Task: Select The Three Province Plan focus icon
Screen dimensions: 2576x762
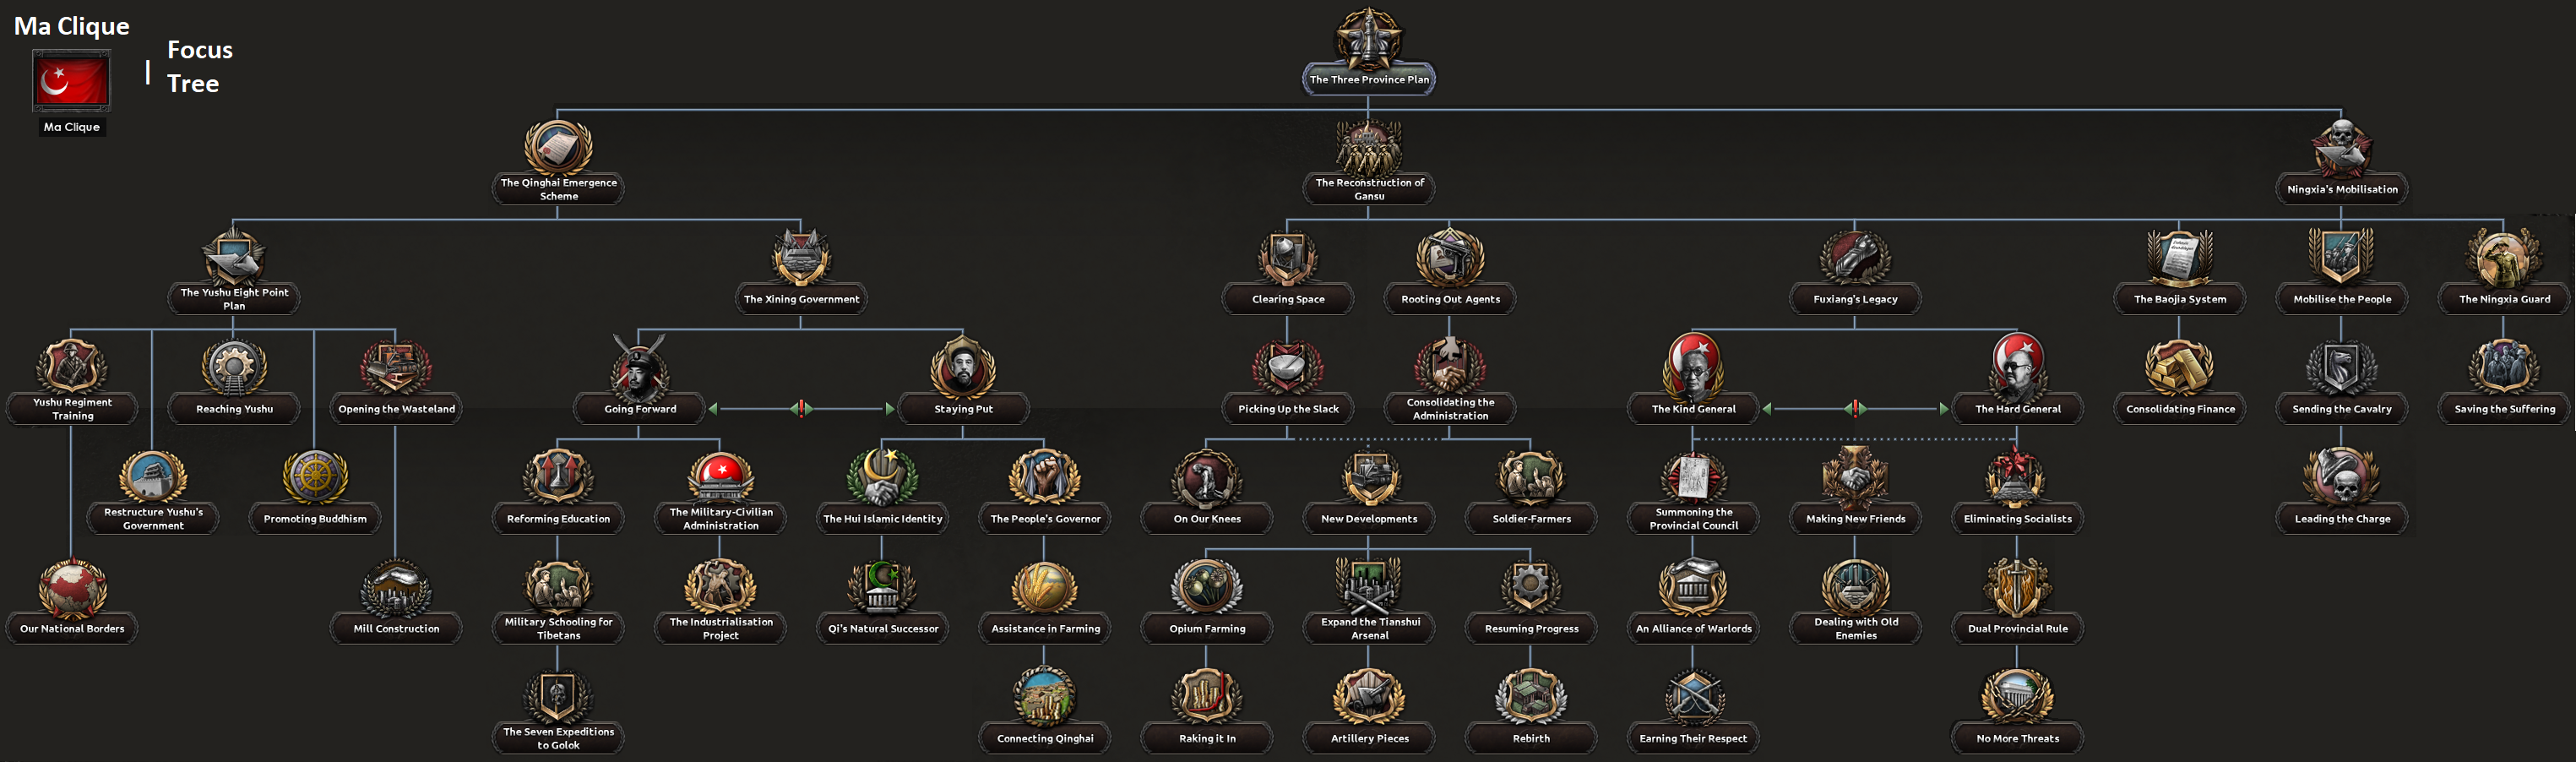Action: click(x=1369, y=38)
